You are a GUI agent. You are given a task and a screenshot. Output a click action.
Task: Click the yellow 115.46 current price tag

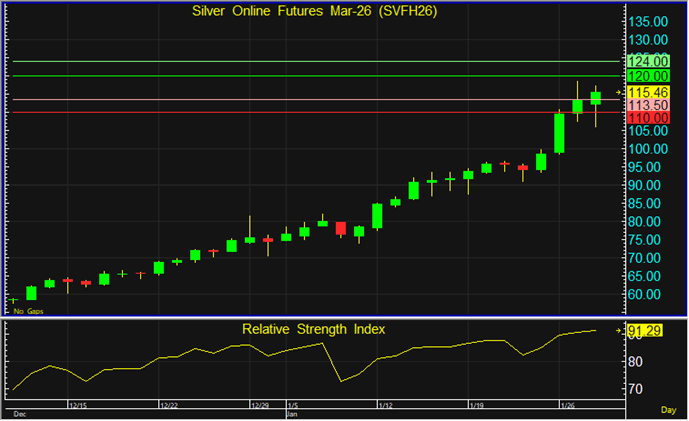[648, 92]
